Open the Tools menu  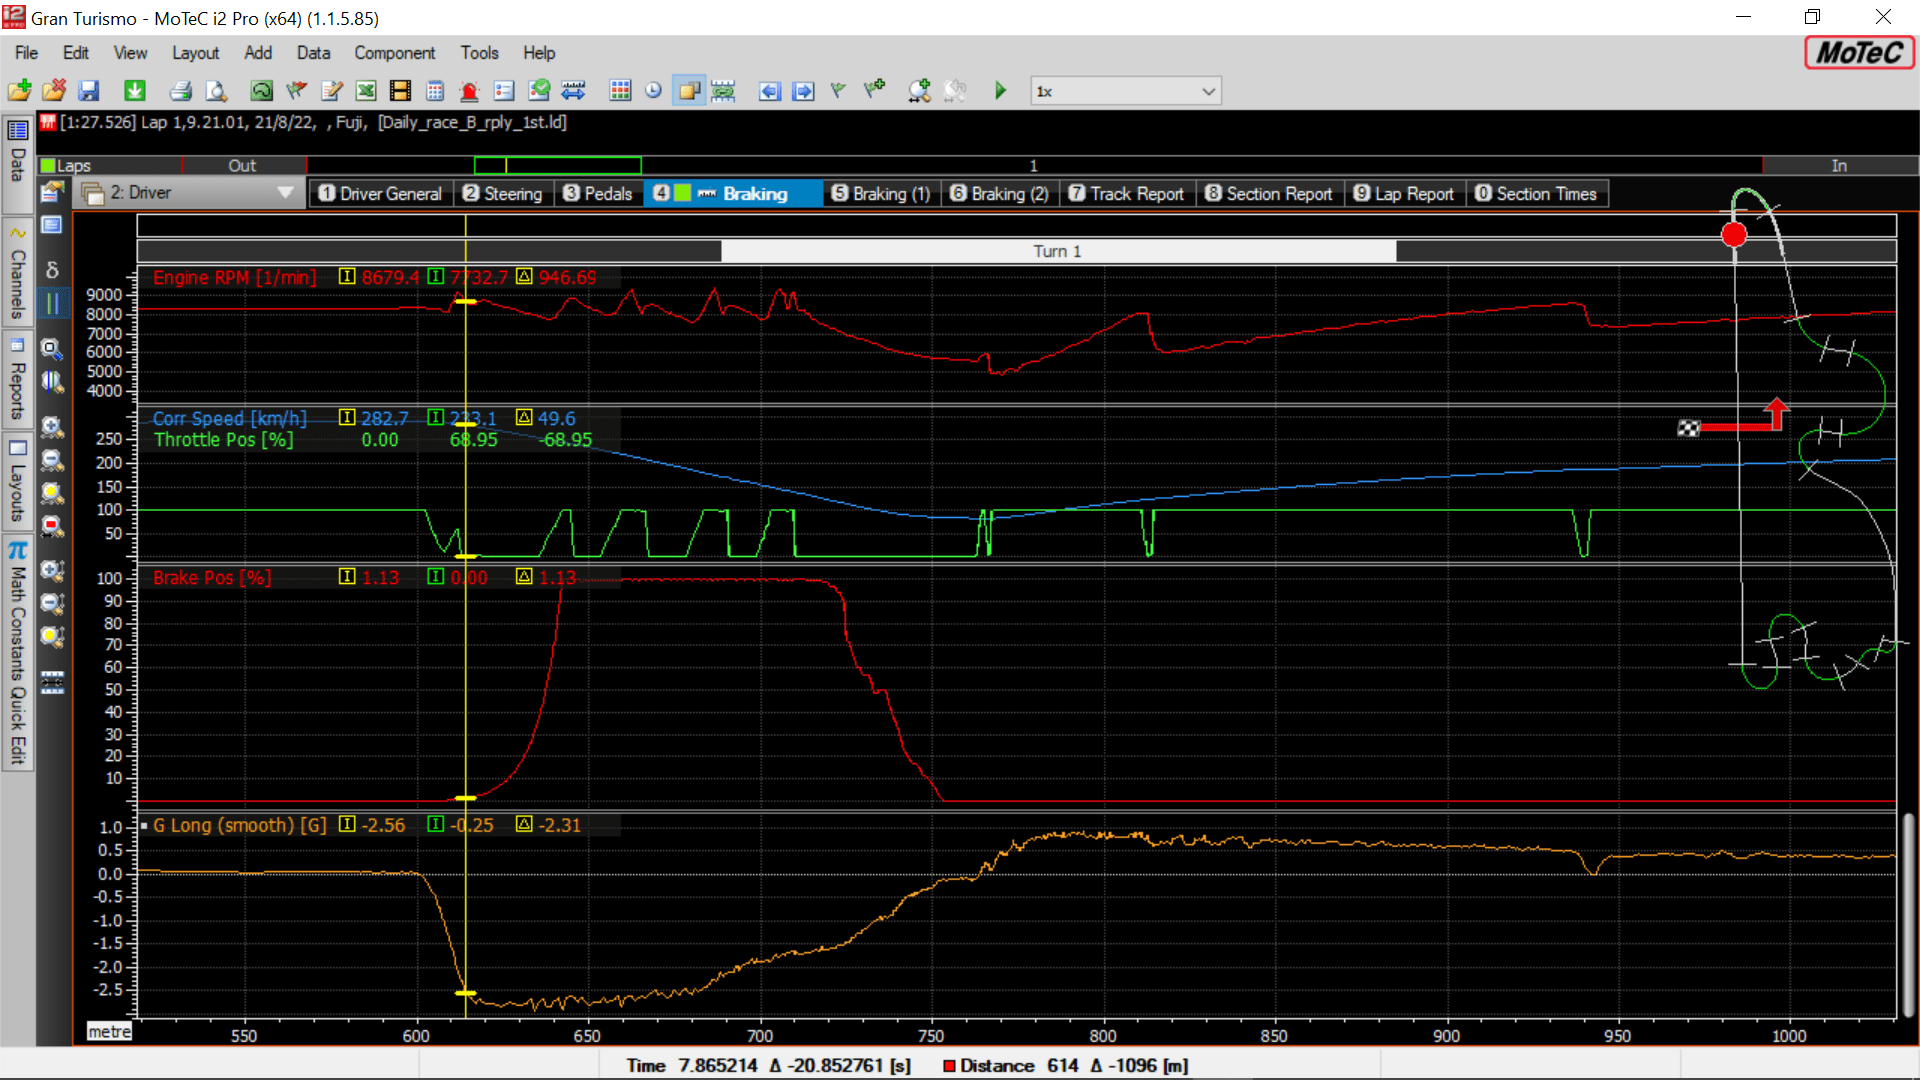479,53
